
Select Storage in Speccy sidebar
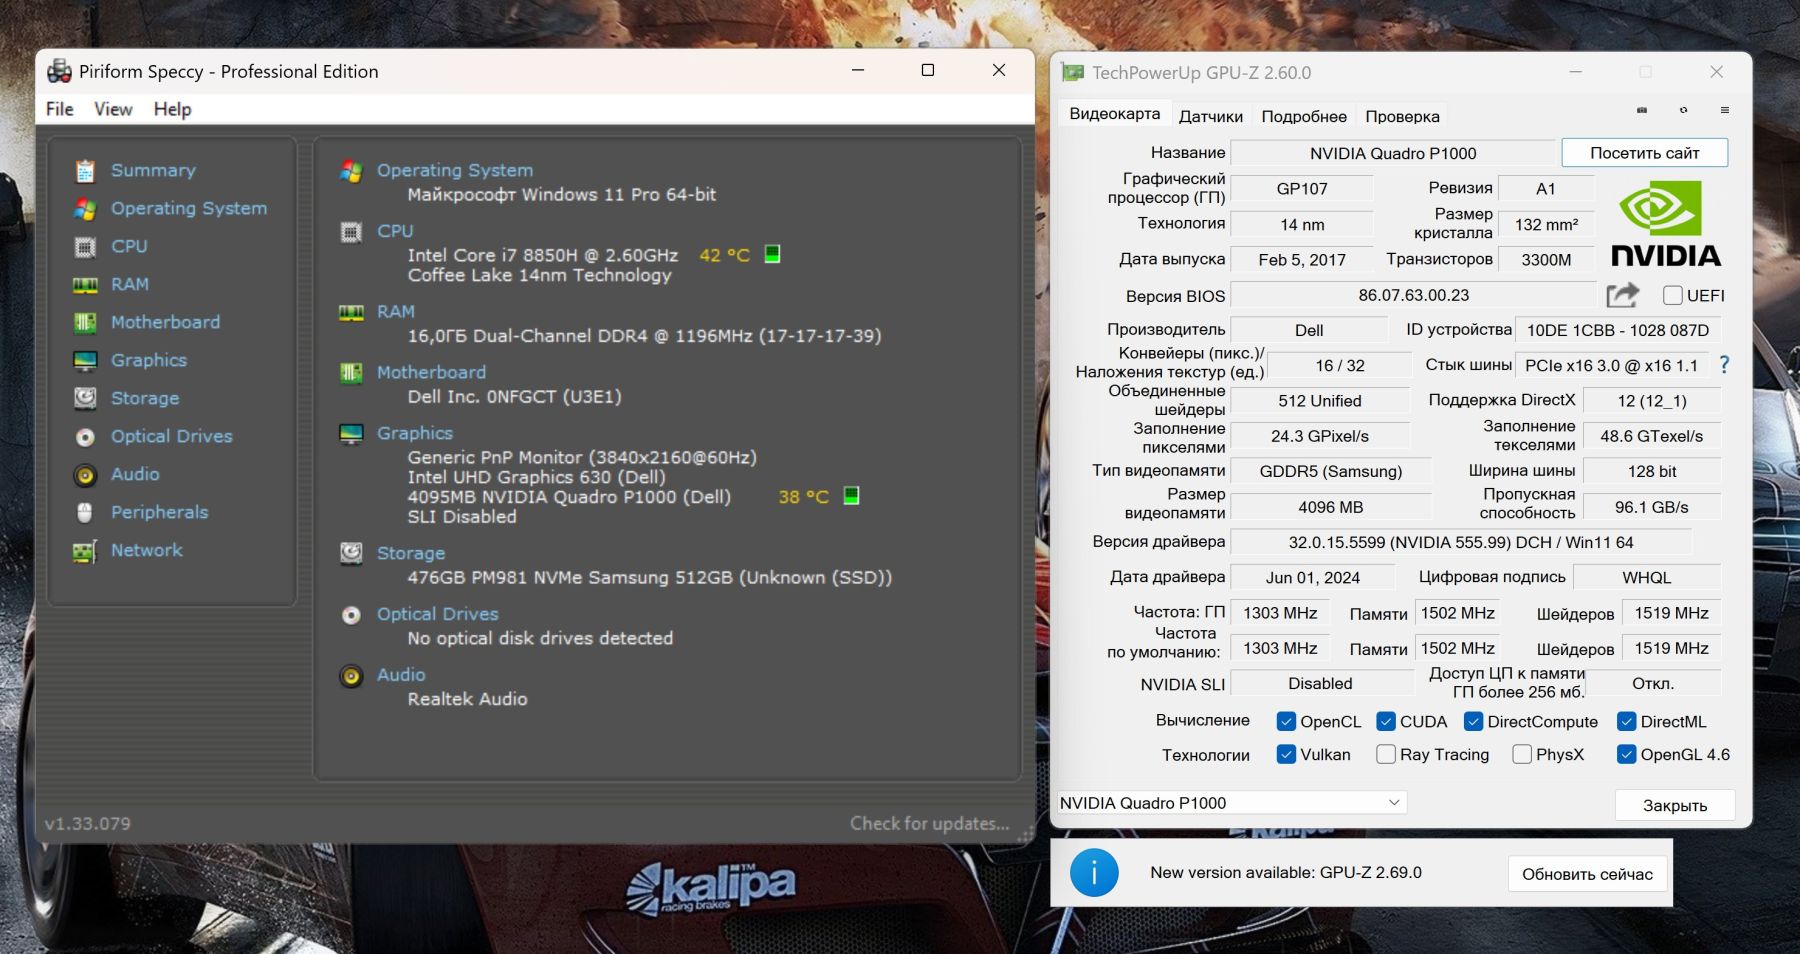[145, 398]
